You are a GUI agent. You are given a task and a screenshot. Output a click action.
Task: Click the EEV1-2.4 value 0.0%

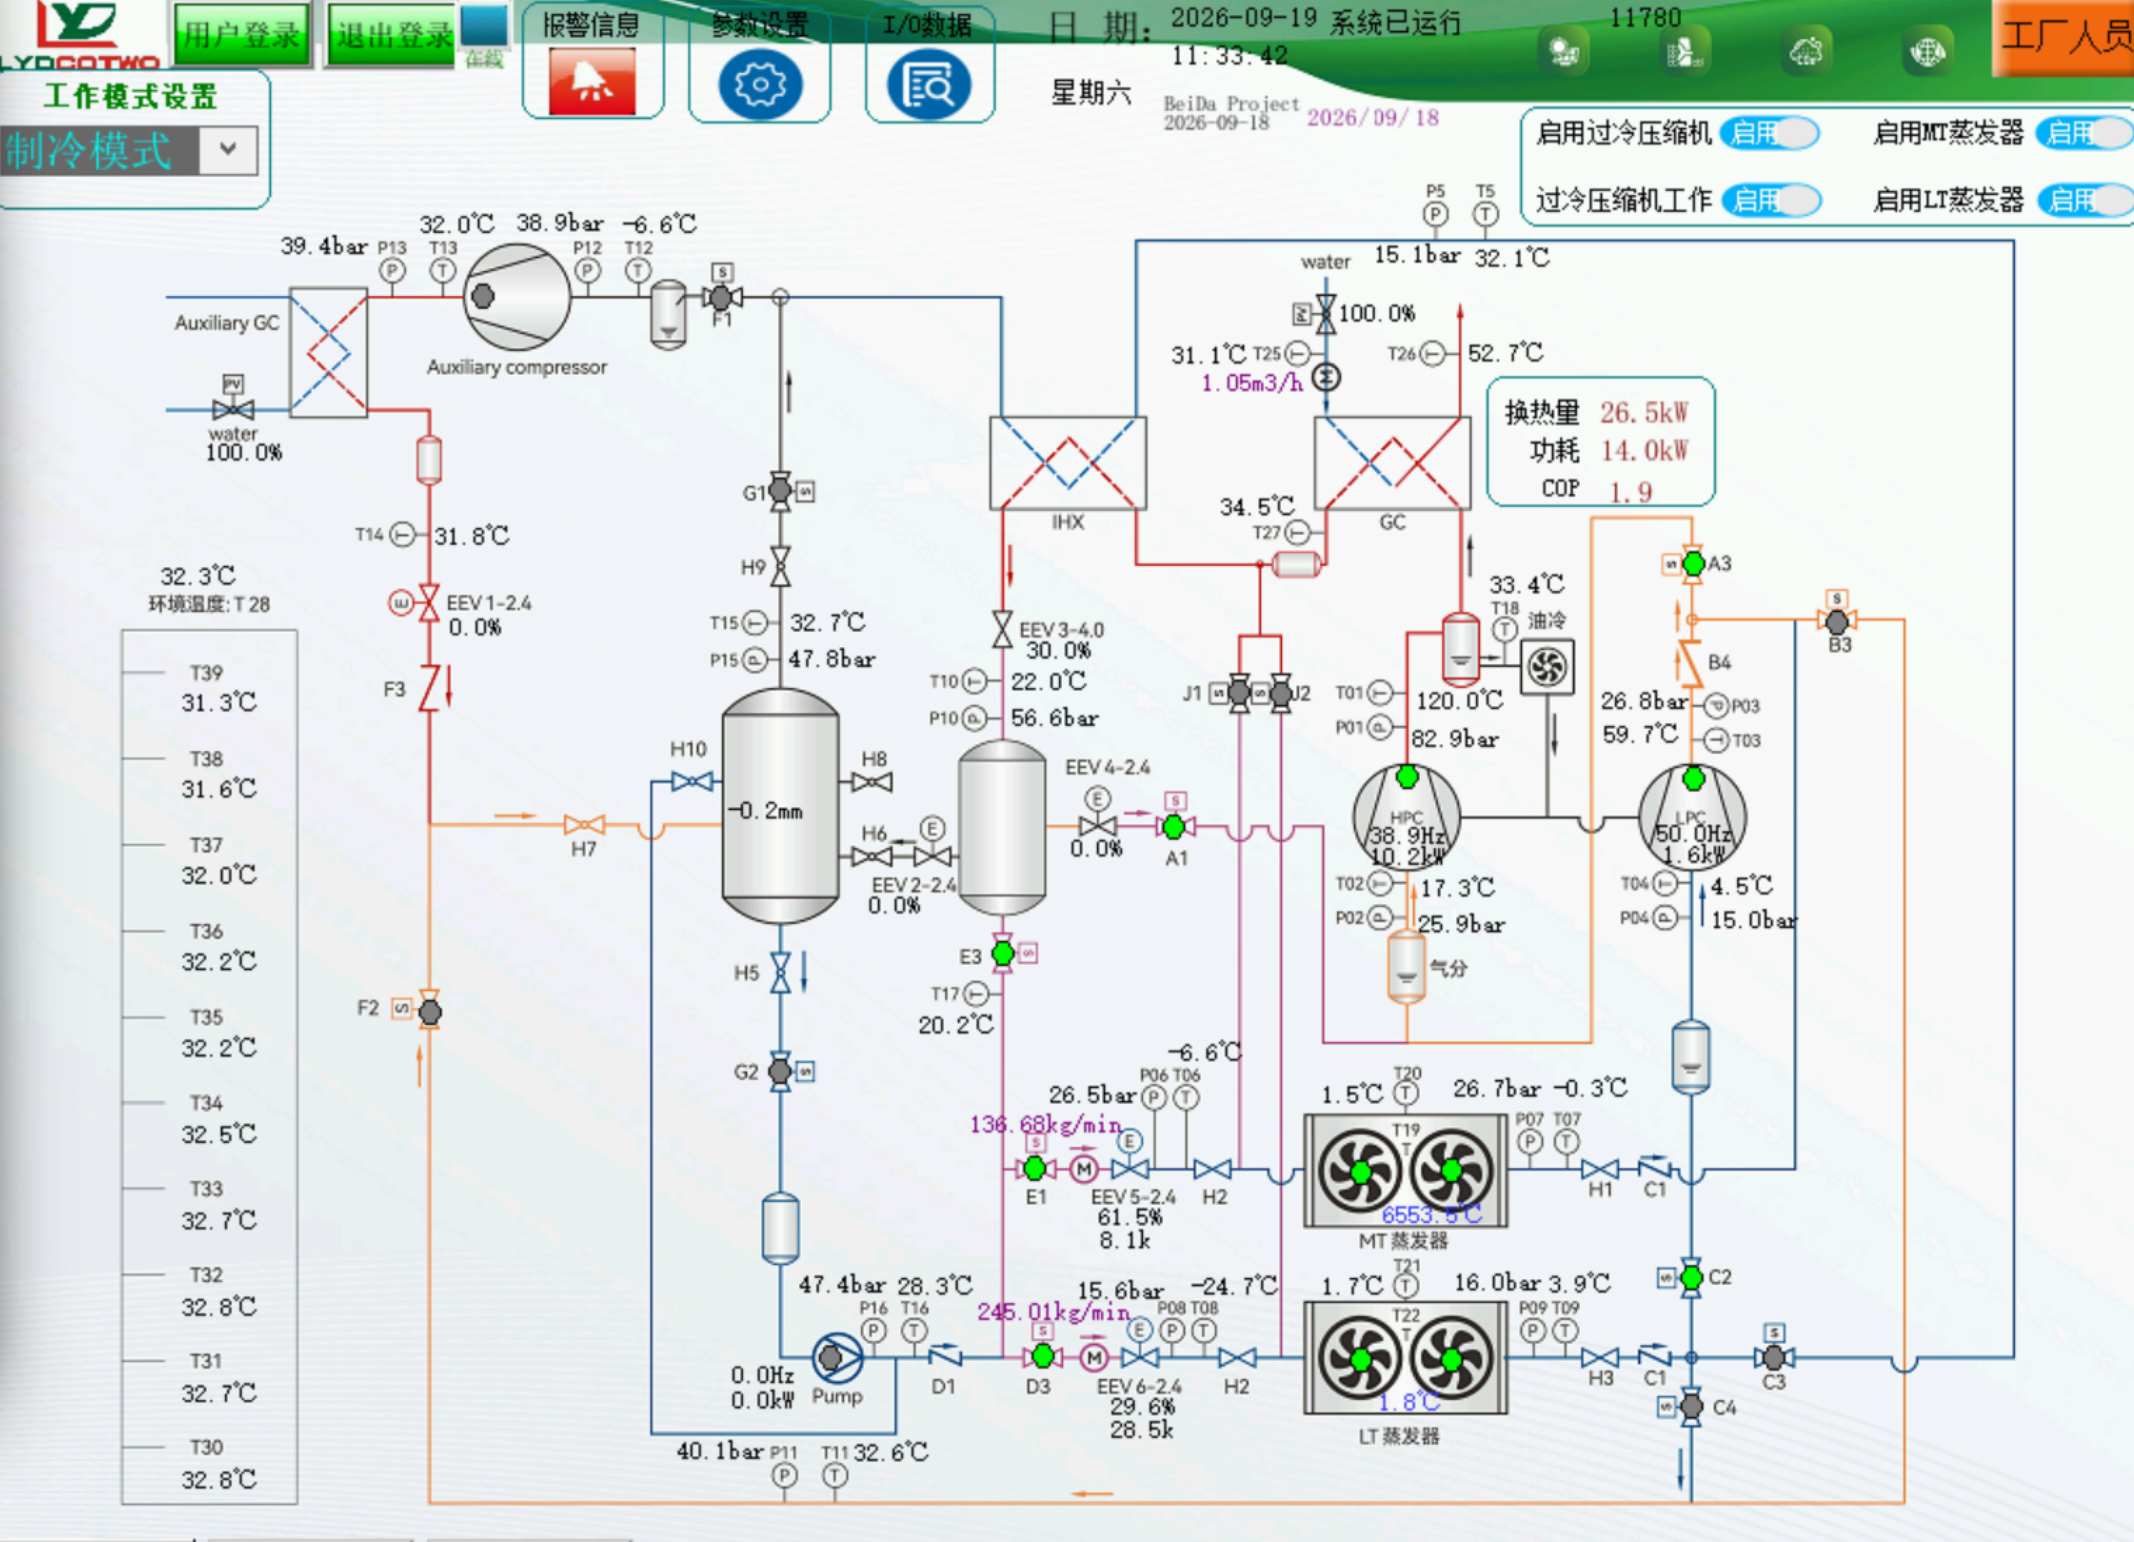pos(474,628)
